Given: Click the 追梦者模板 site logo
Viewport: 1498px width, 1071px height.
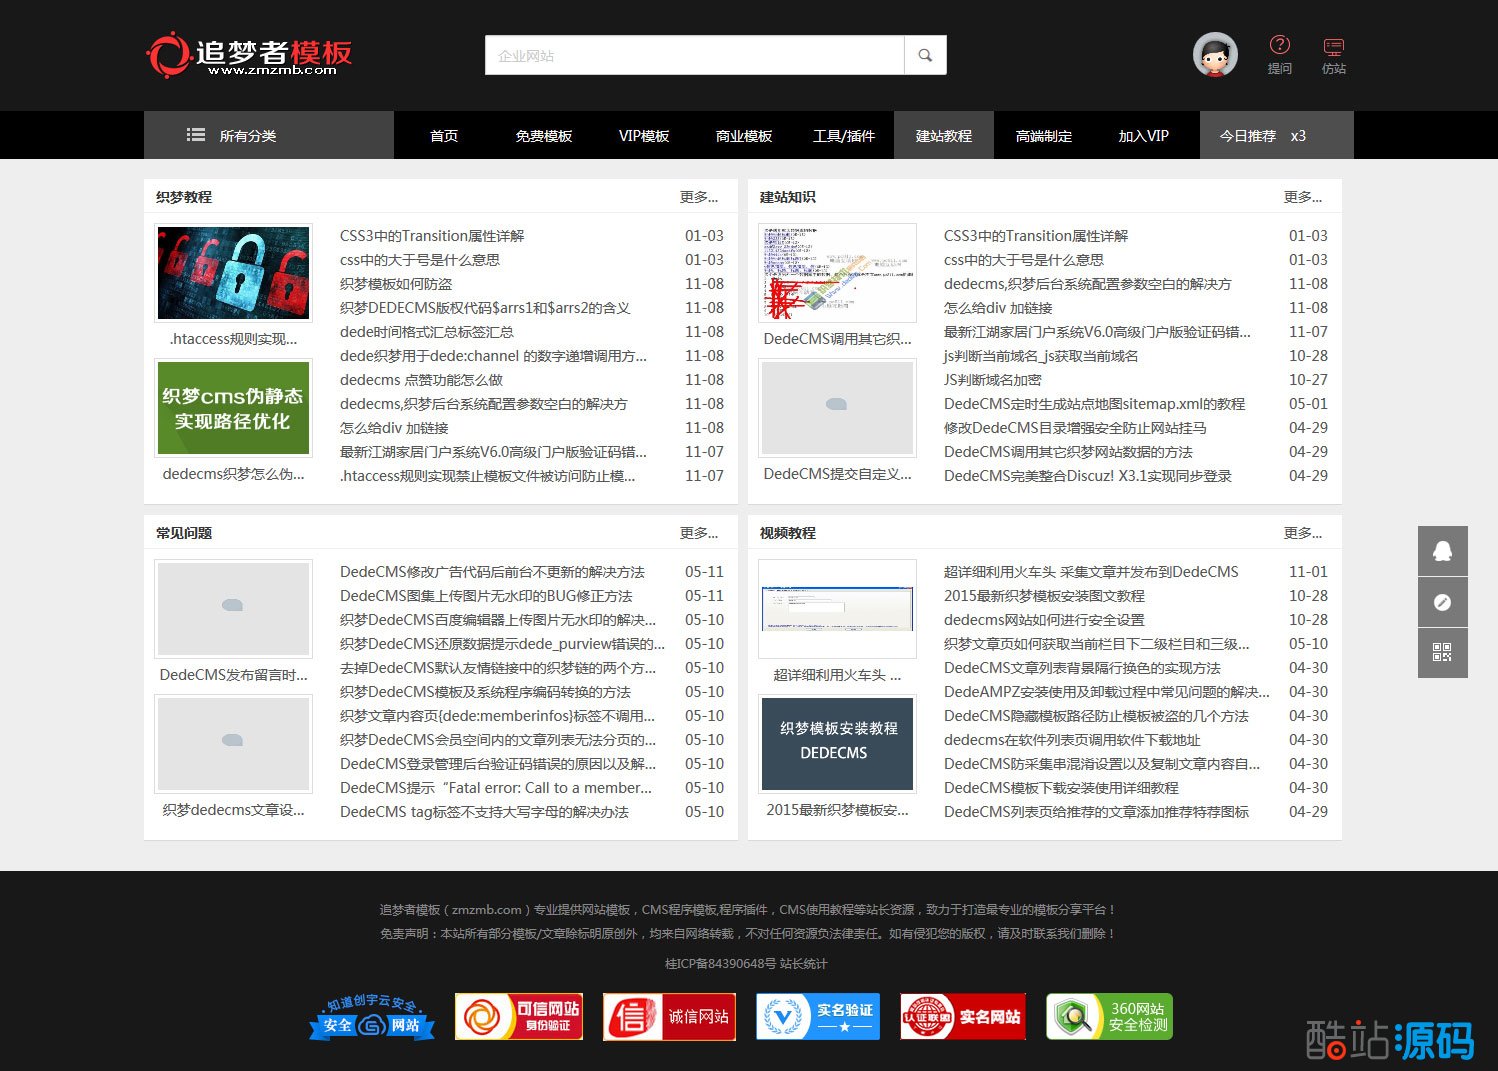Looking at the screenshot, I should coord(250,55).
